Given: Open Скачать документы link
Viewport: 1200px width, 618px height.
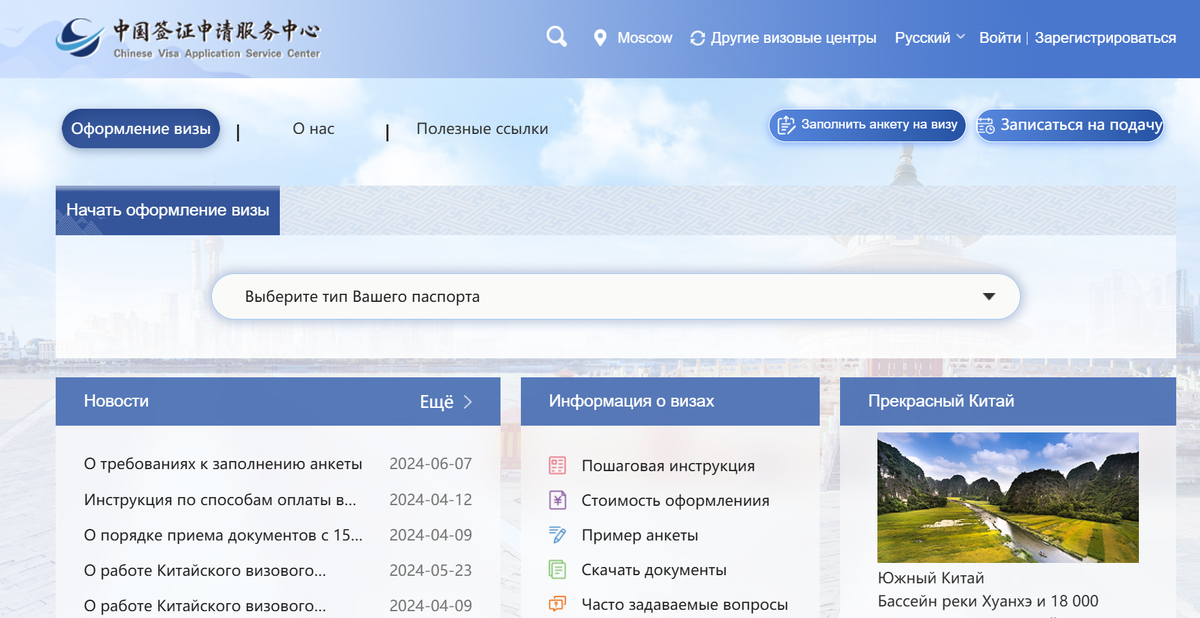Looking at the screenshot, I should (654, 570).
